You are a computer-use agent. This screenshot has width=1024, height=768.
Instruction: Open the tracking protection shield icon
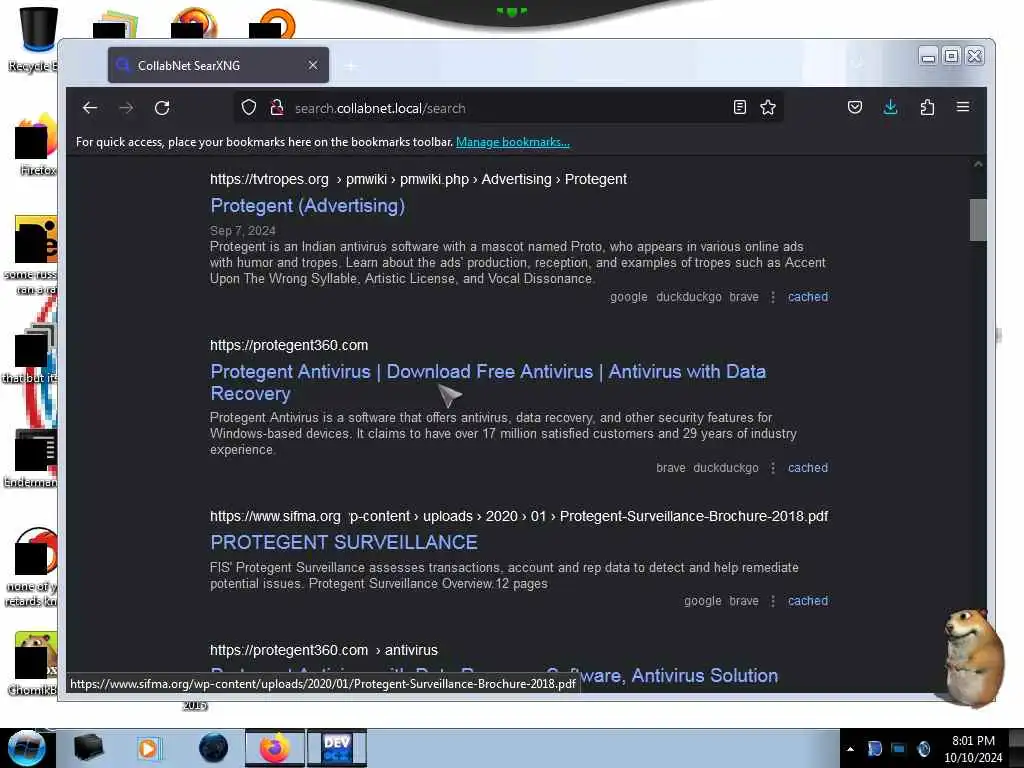click(249, 107)
